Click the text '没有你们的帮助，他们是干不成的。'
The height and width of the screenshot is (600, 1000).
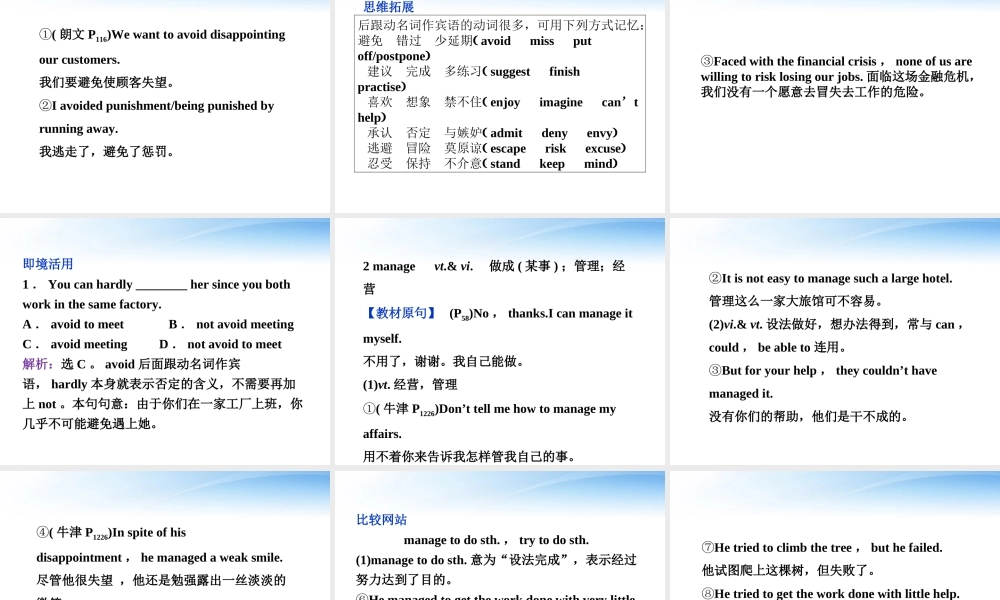click(x=809, y=416)
